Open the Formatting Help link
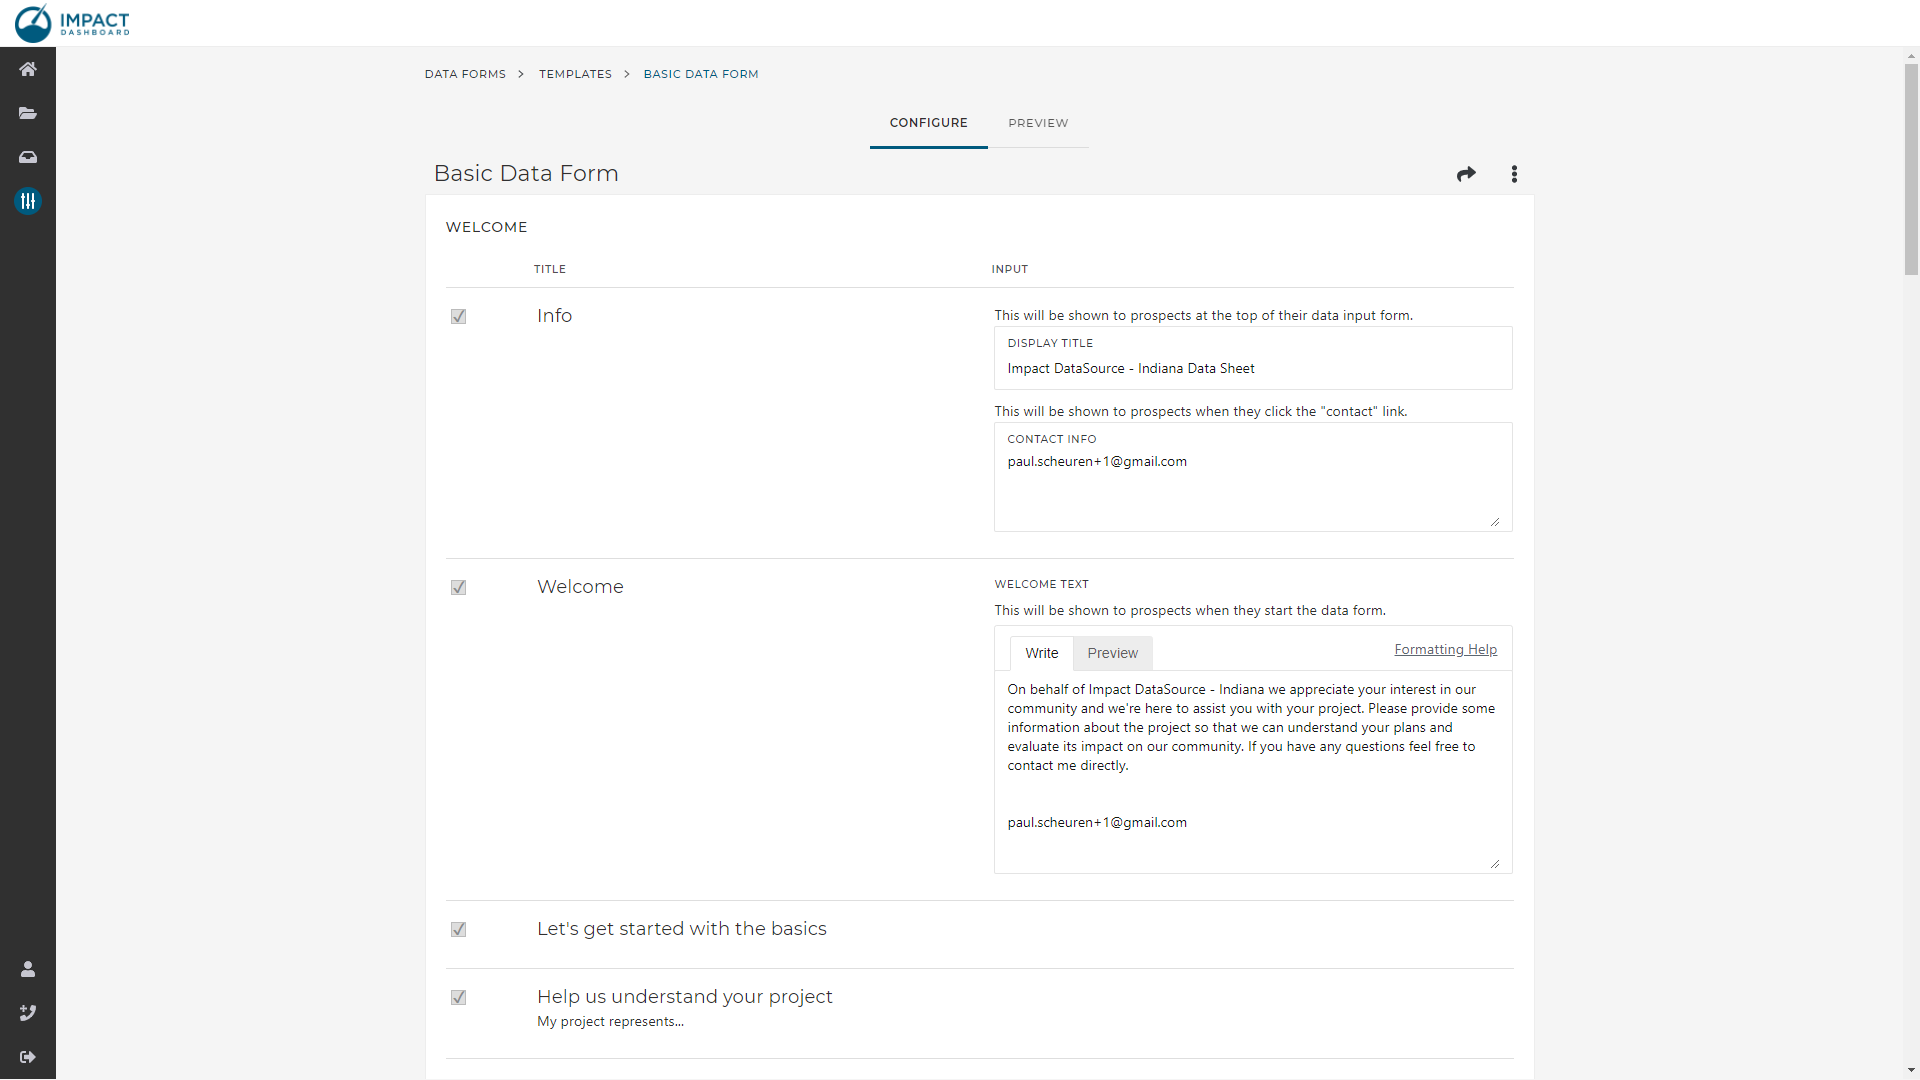This screenshot has width=1920, height=1080. click(x=1445, y=650)
